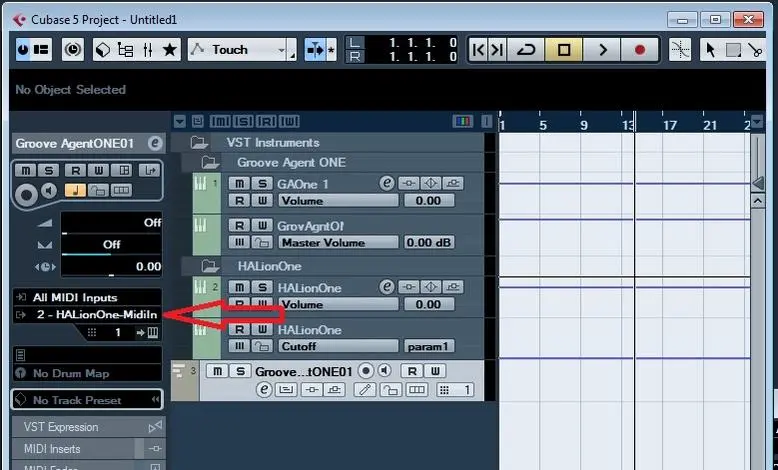Open the Cutoff automation parameter dropdown

click(338, 346)
